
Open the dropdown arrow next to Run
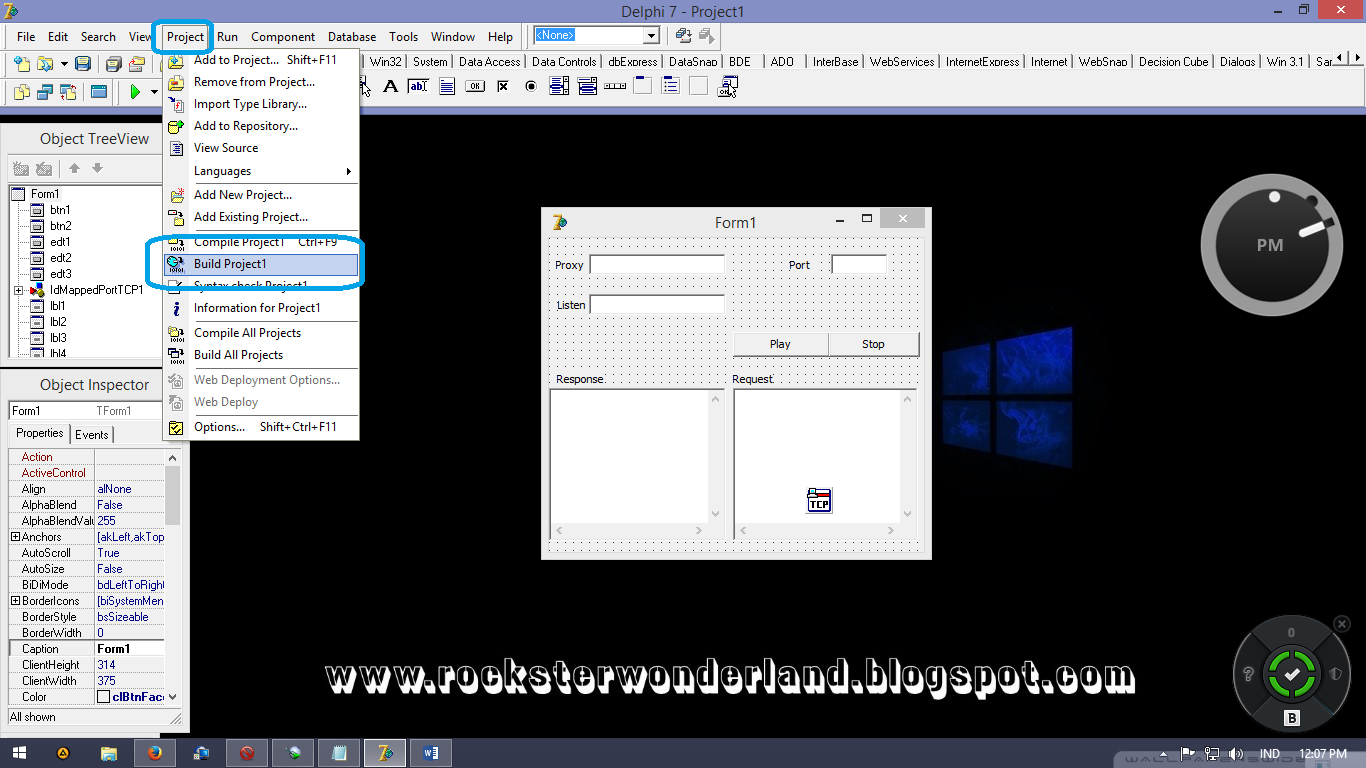click(x=155, y=92)
